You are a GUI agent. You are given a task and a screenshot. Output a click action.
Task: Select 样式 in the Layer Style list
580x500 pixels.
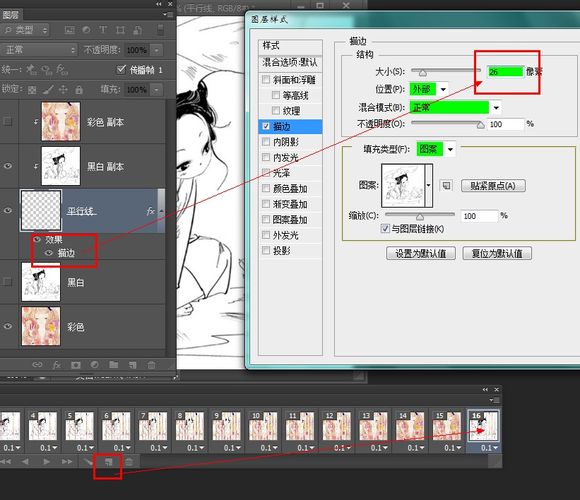click(290, 46)
